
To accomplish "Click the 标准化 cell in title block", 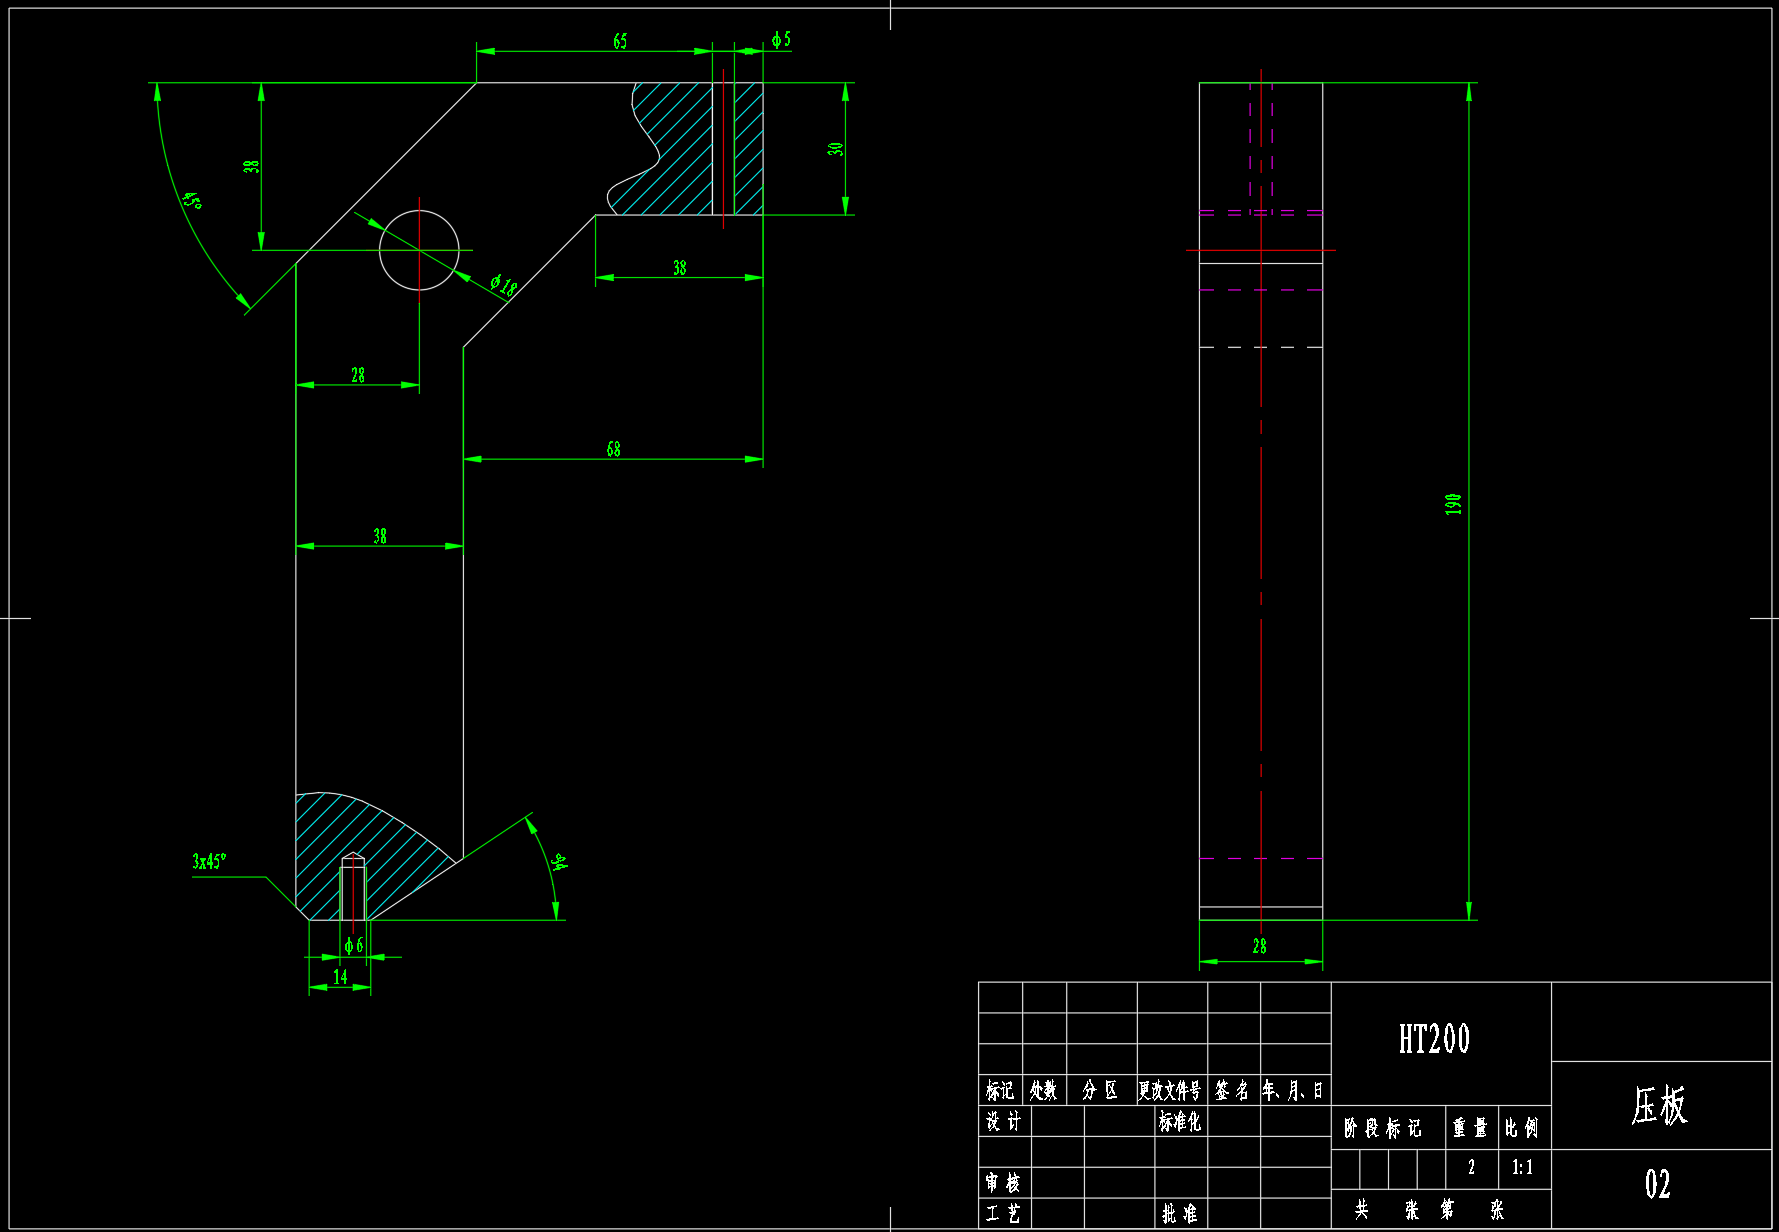I will pyautogui.click(x=1179, y=1121).
